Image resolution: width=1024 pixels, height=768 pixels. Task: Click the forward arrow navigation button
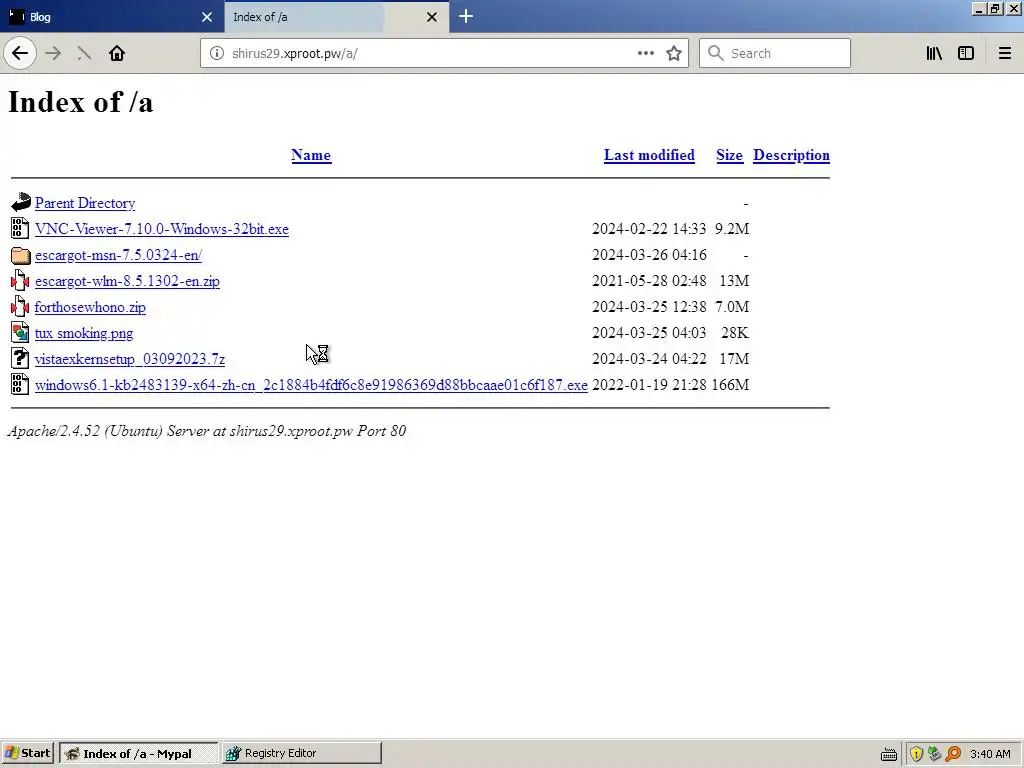pos(53,54)
